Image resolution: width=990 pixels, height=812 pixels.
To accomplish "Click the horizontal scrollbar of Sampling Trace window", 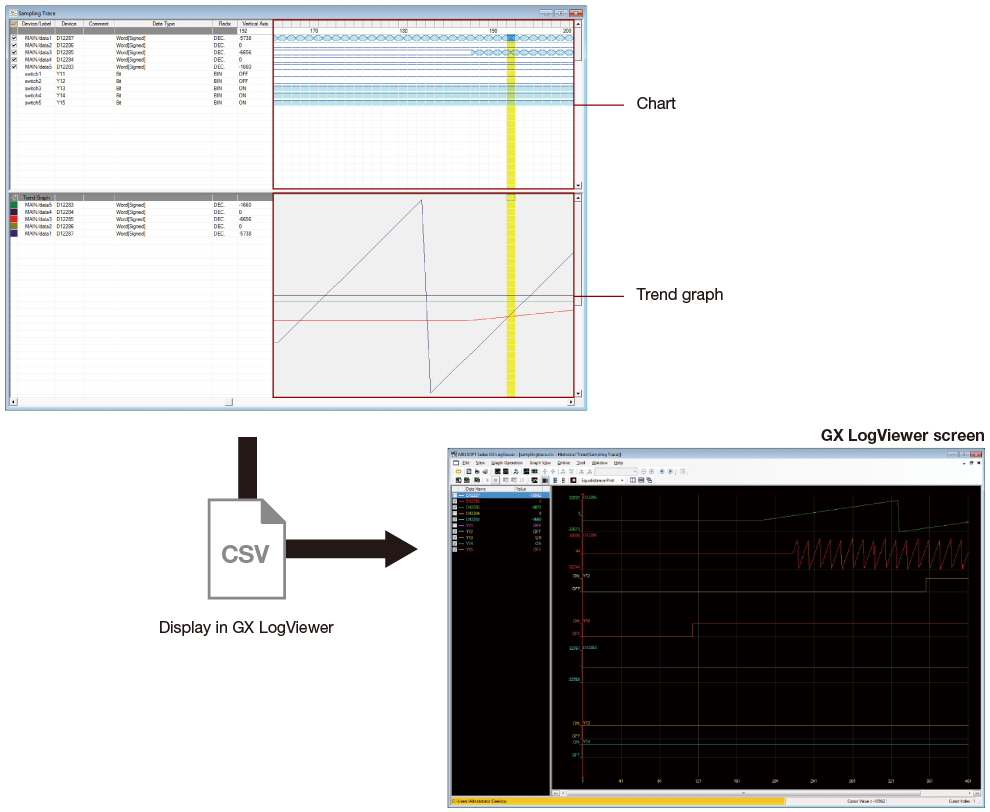I will point(292,402).
